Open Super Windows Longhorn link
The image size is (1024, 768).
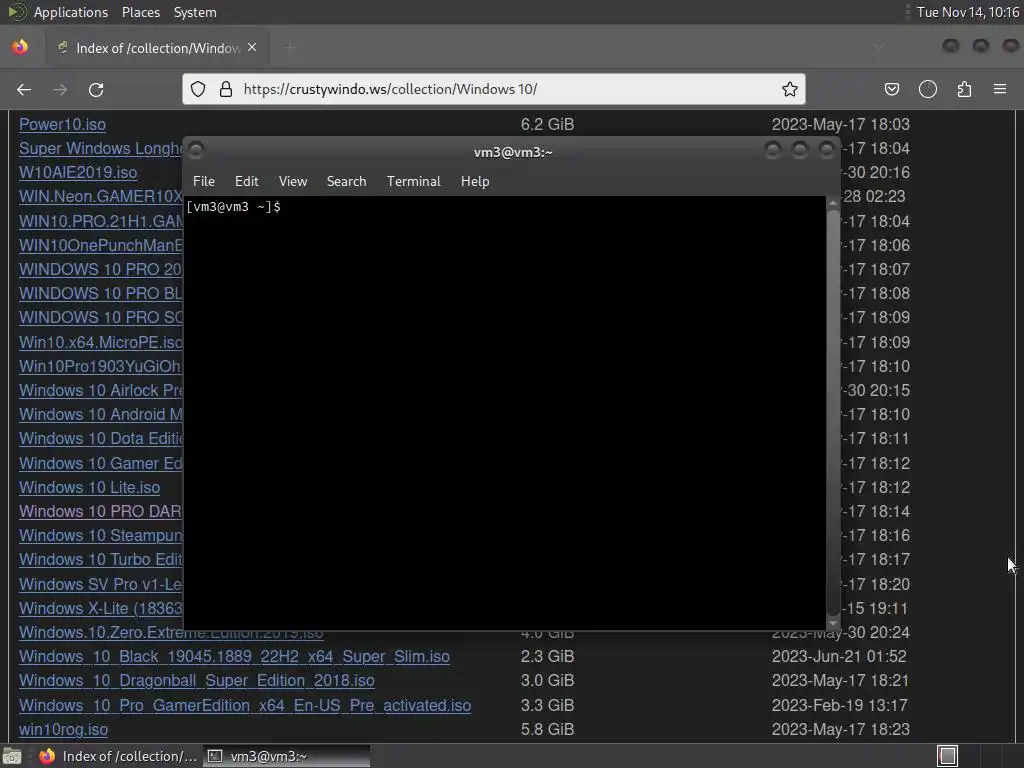[x=101, y=148]
